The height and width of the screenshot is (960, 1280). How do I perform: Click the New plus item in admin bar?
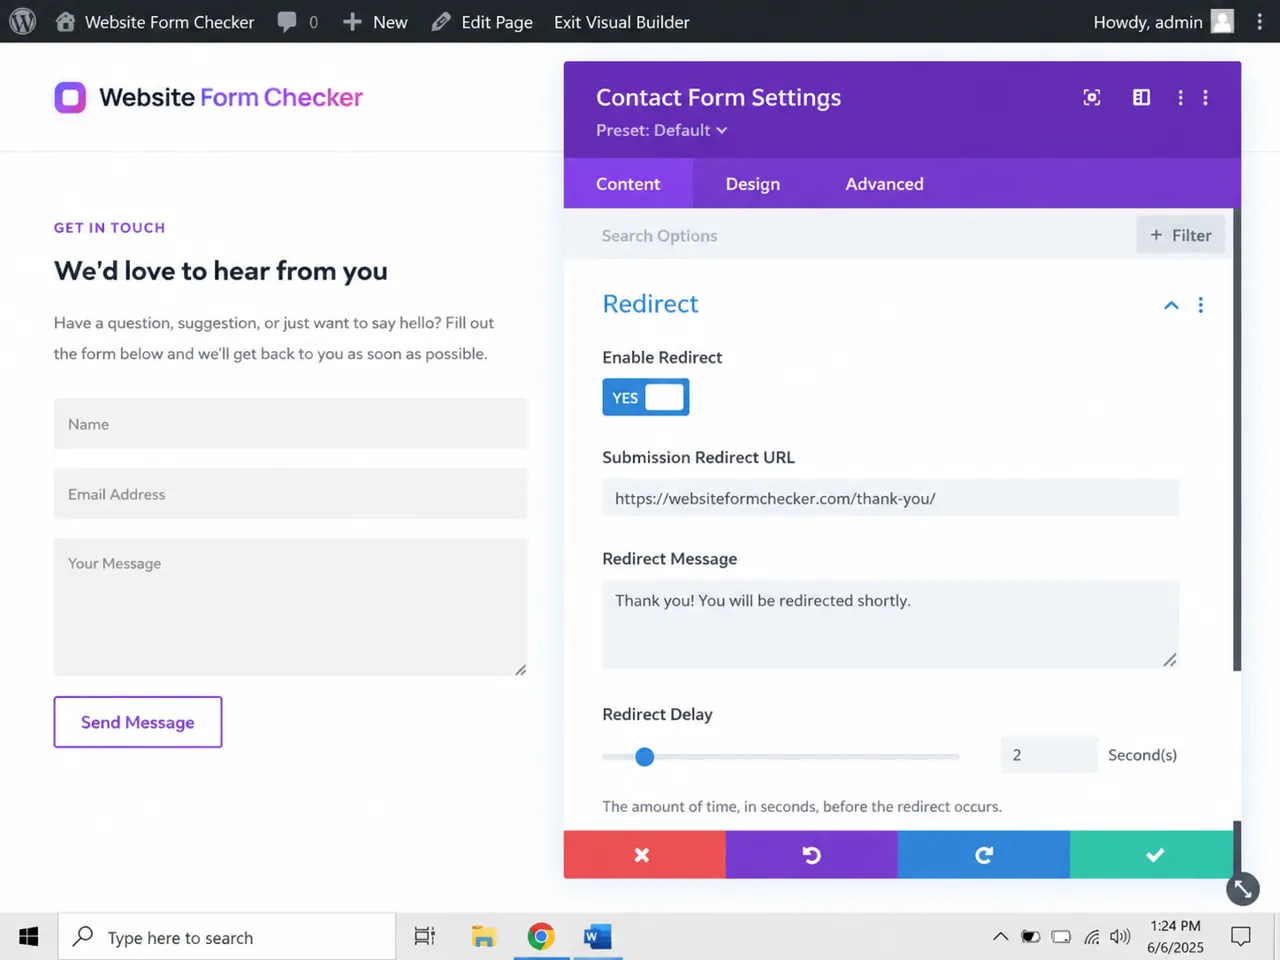coord(375,22)
